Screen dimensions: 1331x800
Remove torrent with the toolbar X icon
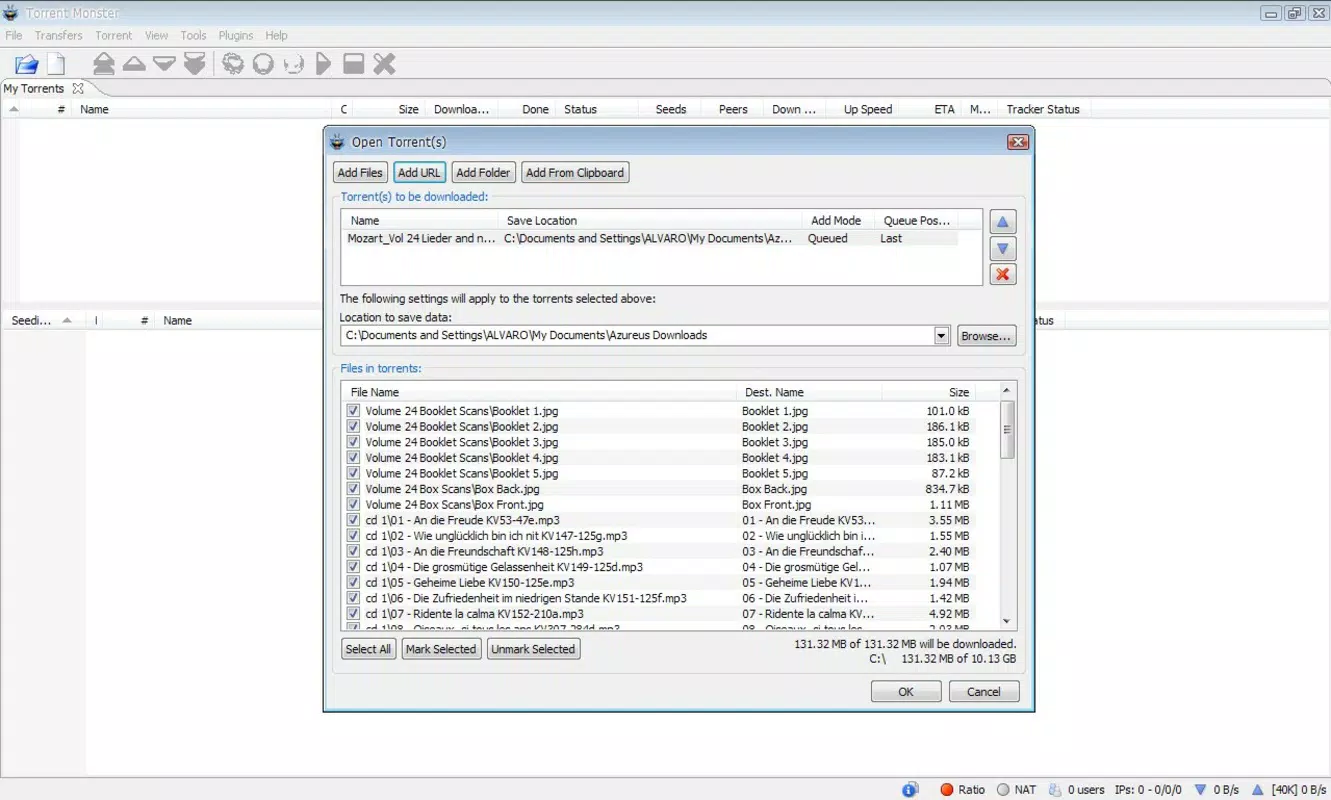(x=384, y=64)
